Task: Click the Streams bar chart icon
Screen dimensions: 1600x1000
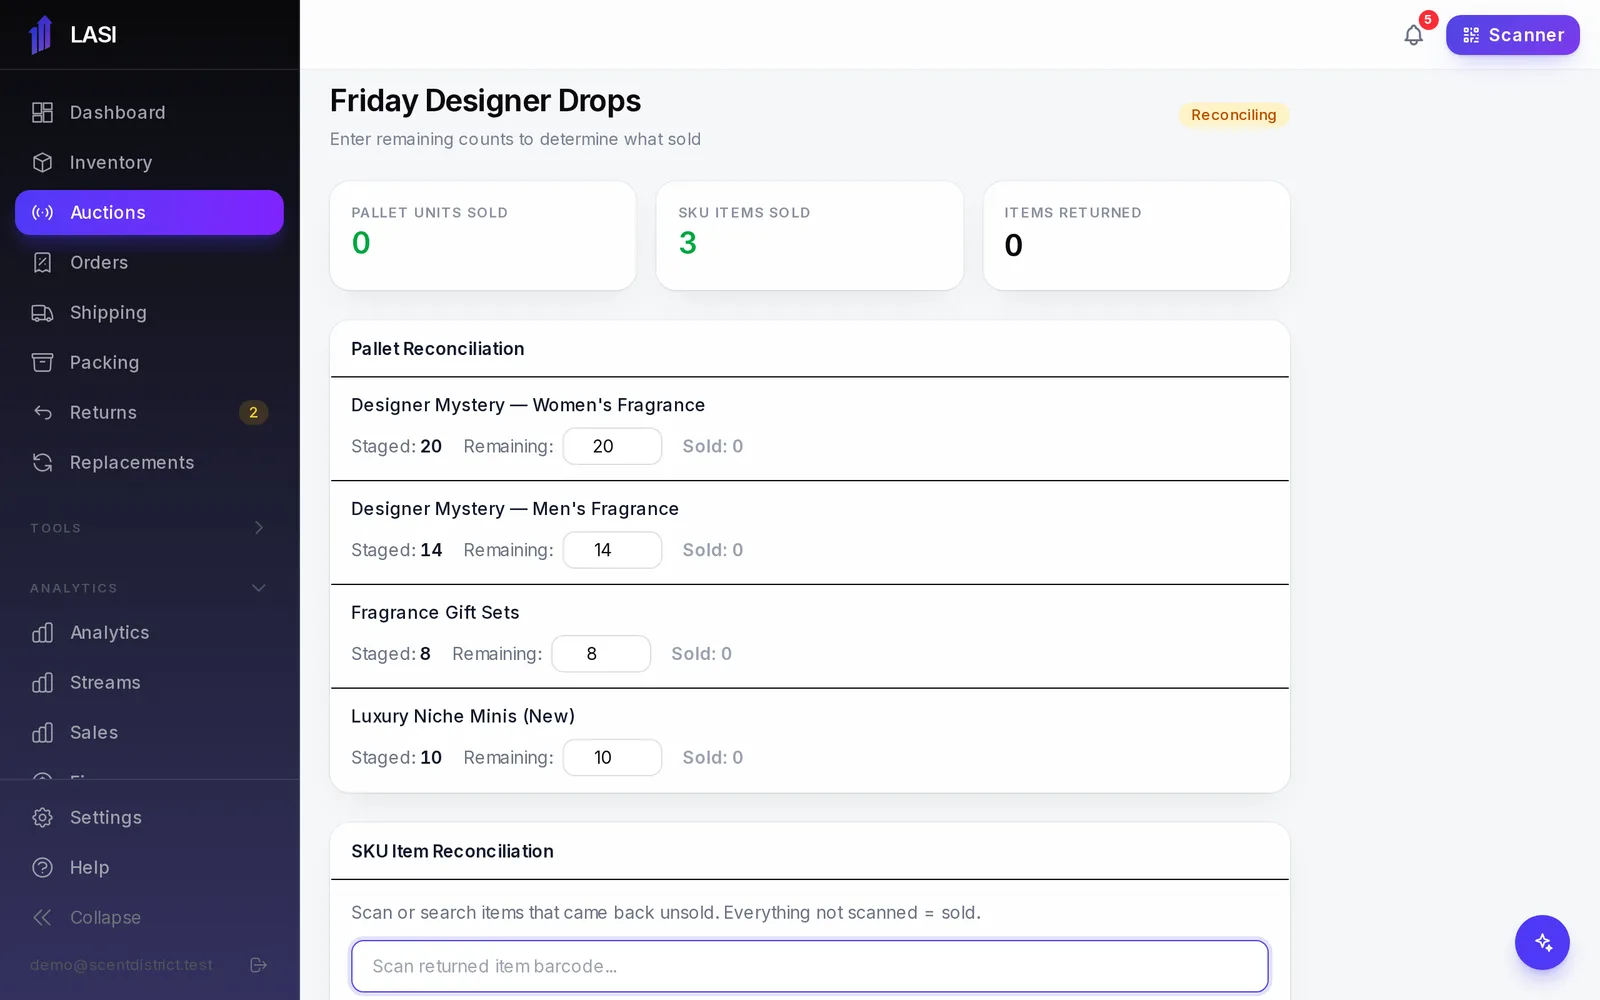Action: click(42, 682)
